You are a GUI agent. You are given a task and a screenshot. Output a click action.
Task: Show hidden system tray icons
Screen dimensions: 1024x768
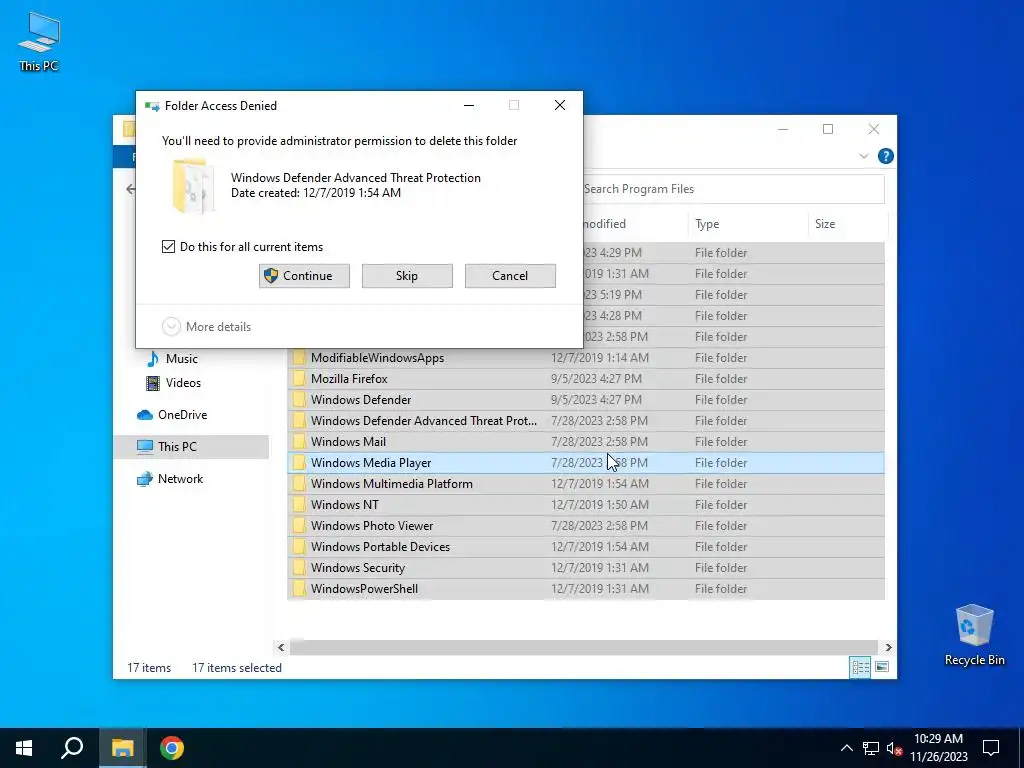846,748
